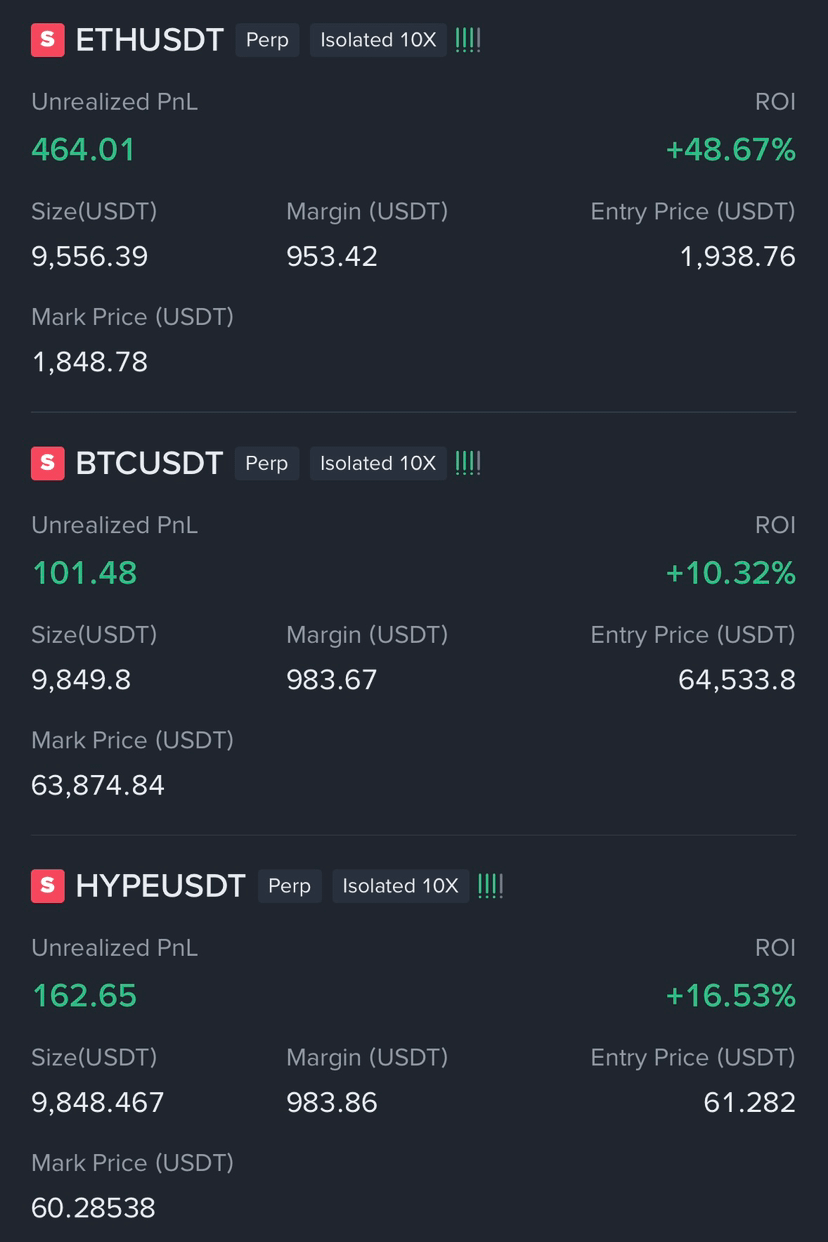Select the Isolated 10X badge on HYPEUSDT
The width and height of the screenshot is (828, 1242).
click(x=400, y=886)
